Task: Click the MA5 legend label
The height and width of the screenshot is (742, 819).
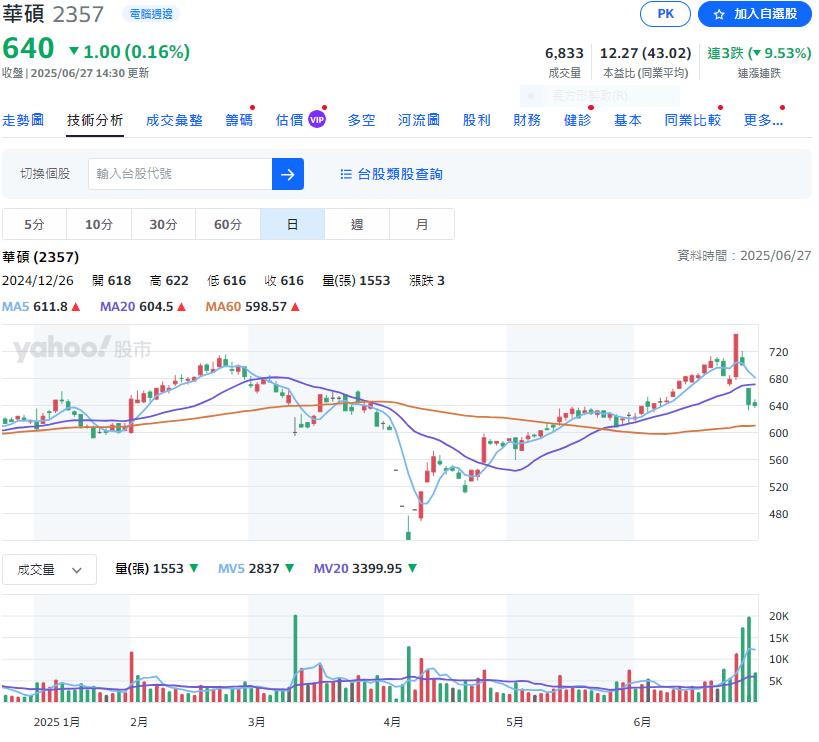Action: (x=16, y=307)
